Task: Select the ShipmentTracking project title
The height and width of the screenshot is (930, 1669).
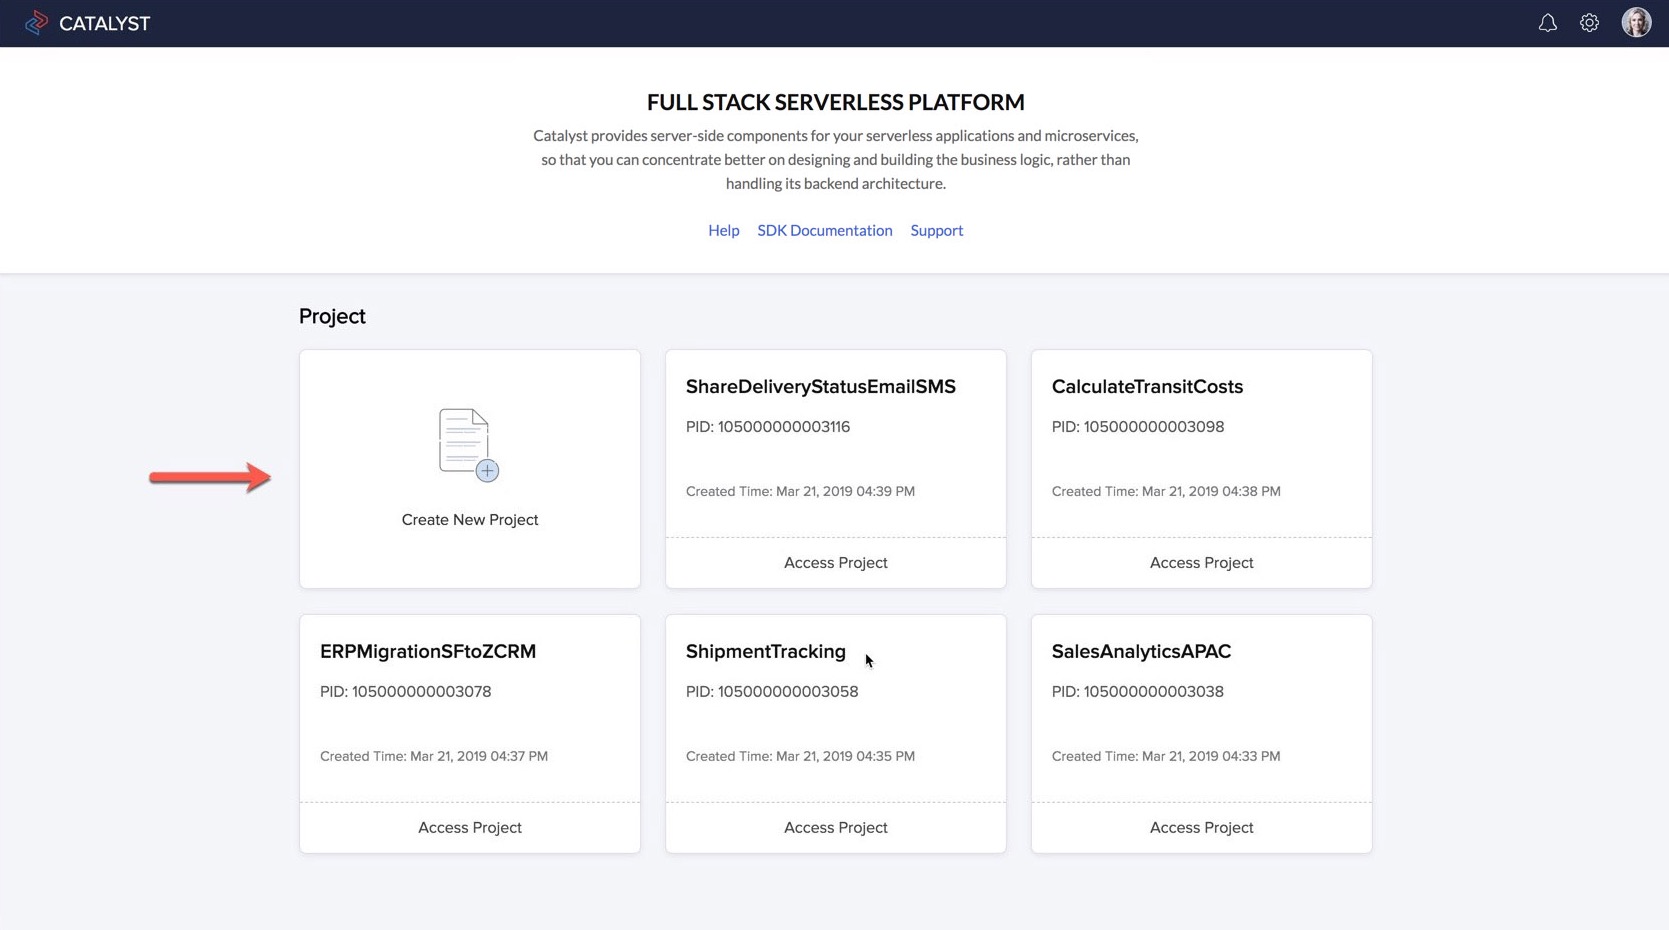Action: [765, 651]
